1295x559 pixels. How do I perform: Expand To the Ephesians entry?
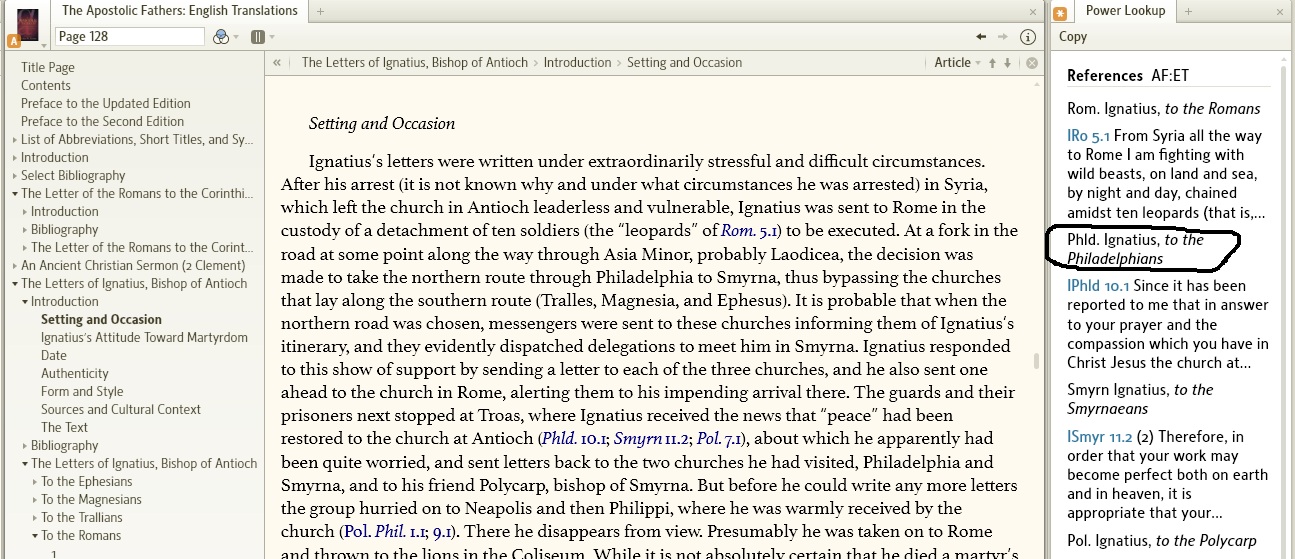[x=35, y=482]
